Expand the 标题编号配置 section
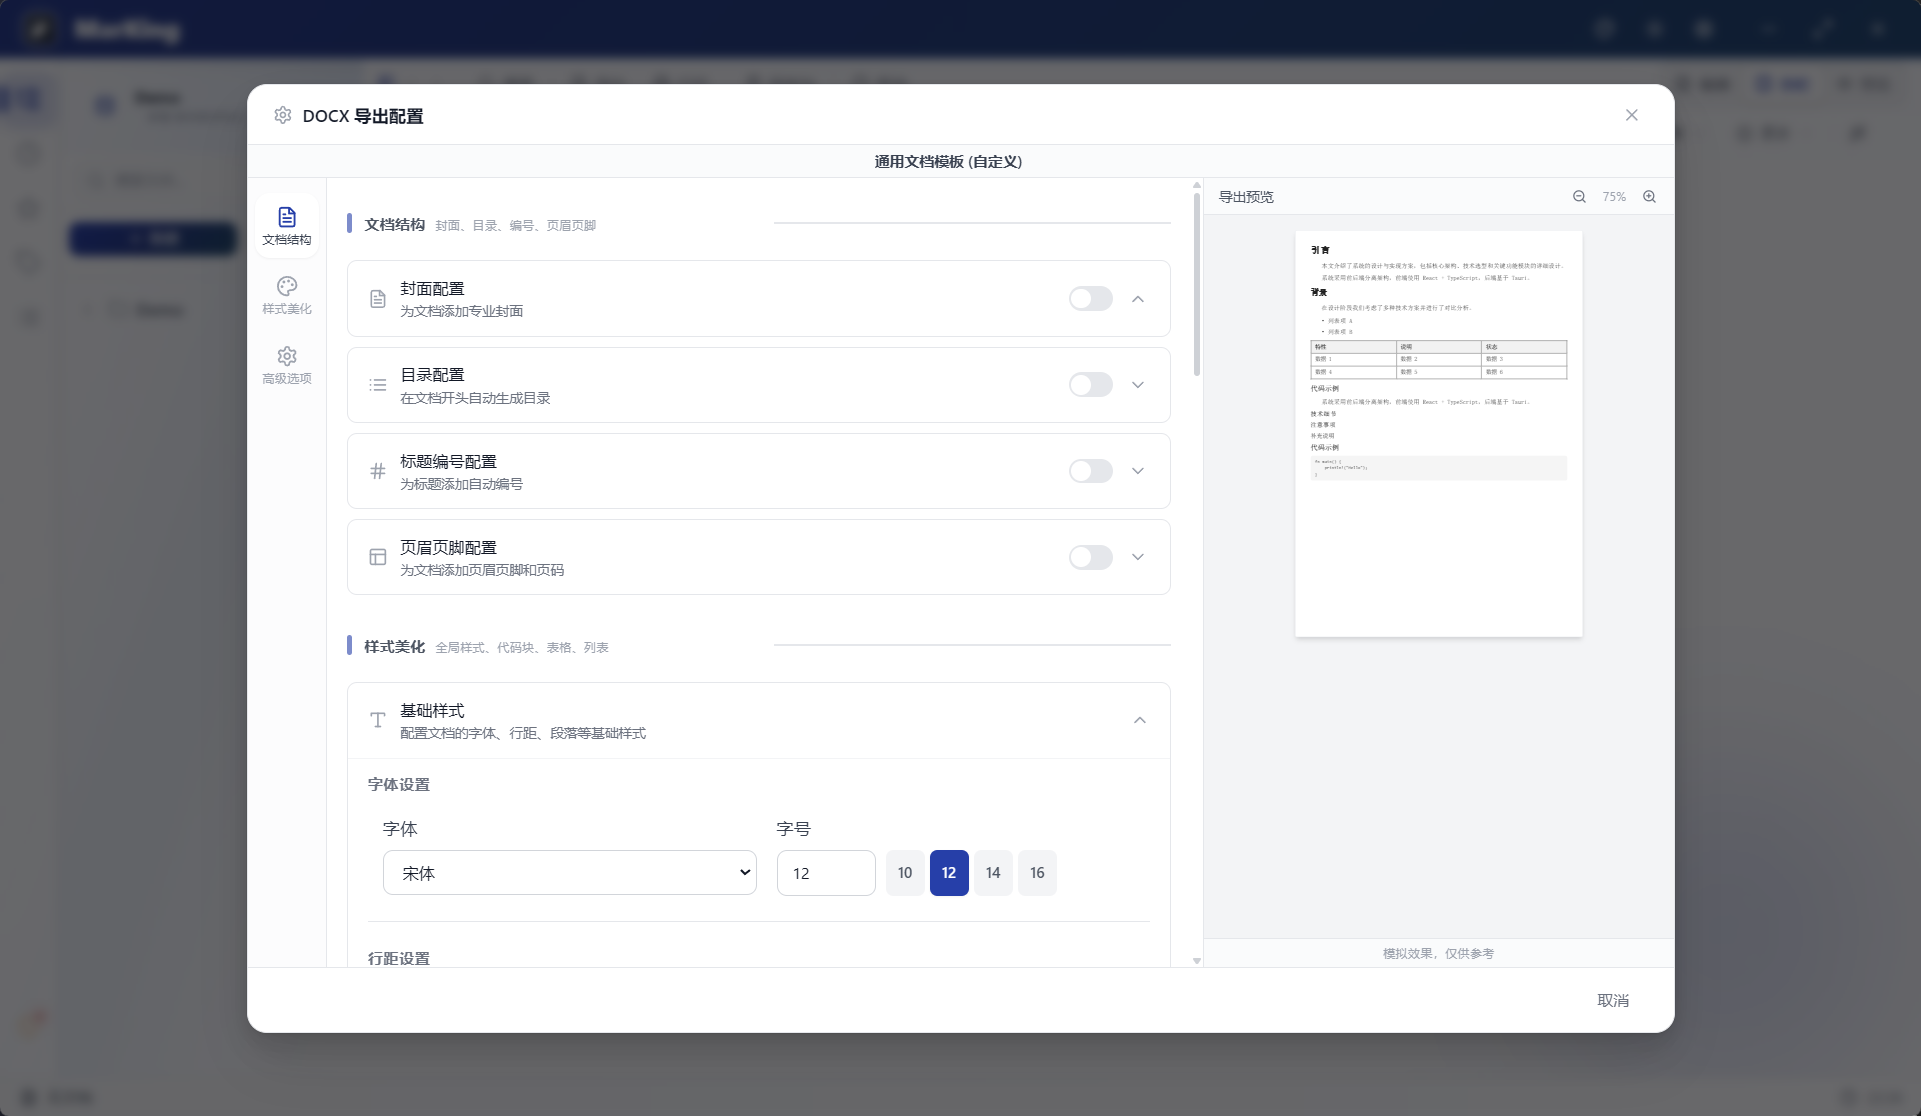The width and height of the screenshot is (1921, 1116). [x=1138, y=471]
